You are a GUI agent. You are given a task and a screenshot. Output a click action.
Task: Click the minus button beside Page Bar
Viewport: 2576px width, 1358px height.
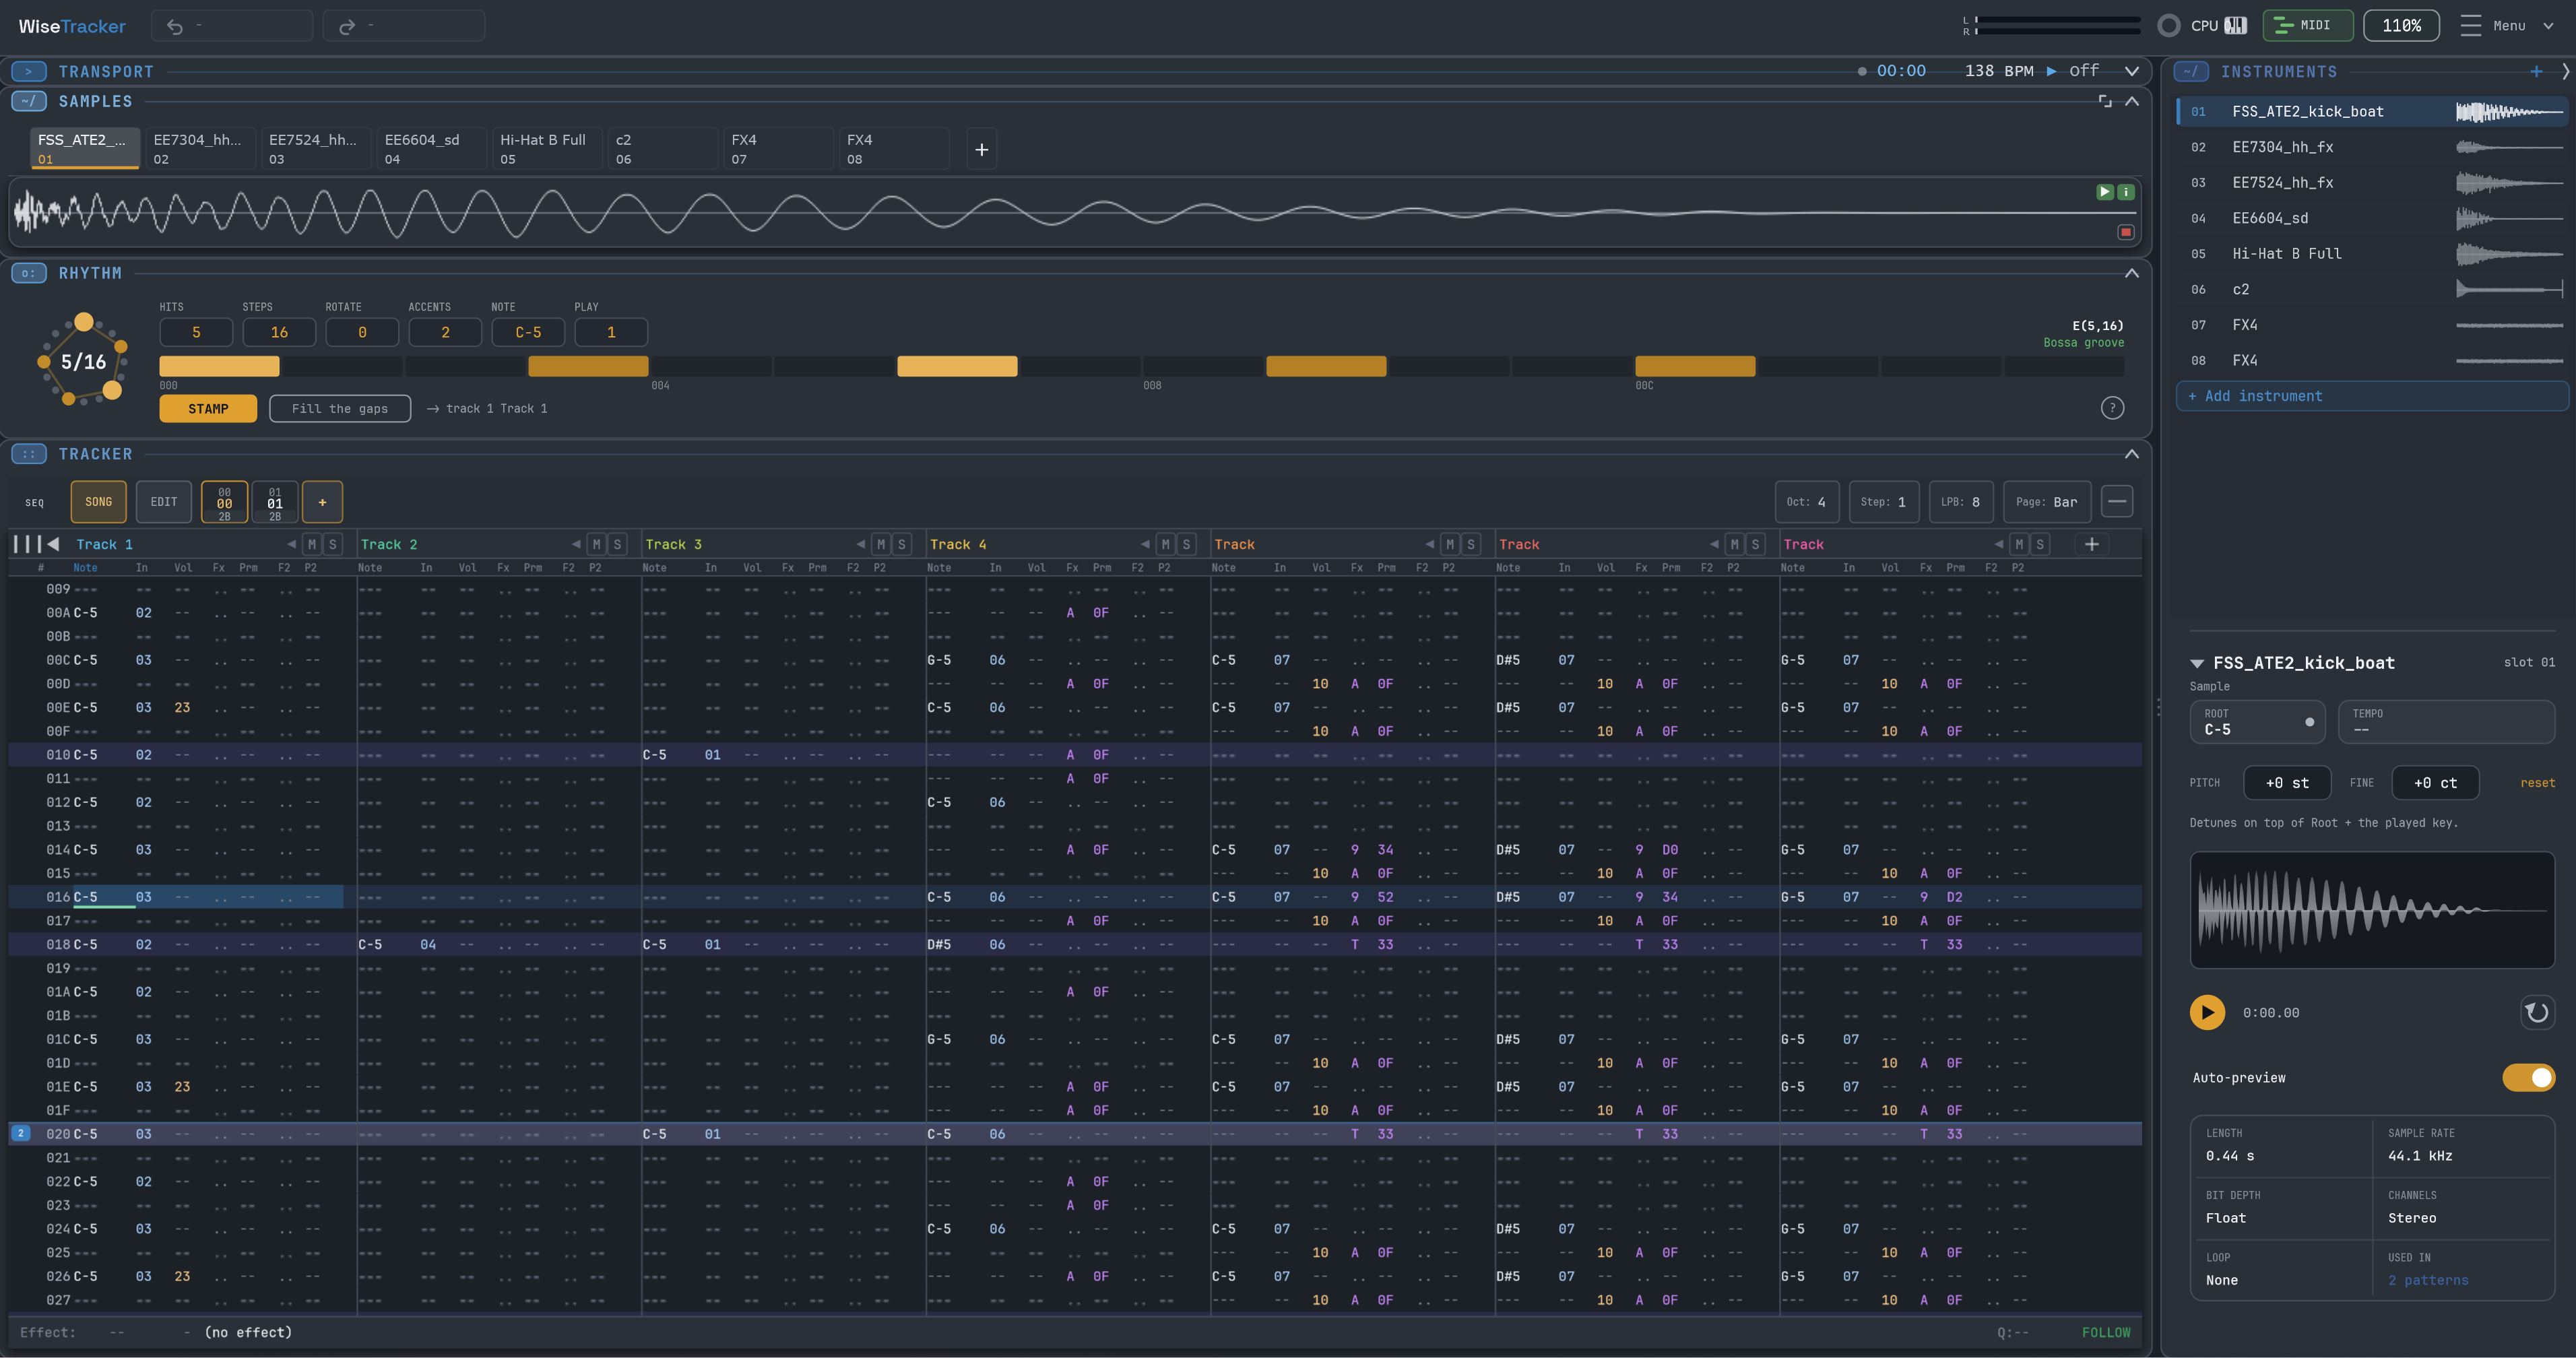[2117, 502]
